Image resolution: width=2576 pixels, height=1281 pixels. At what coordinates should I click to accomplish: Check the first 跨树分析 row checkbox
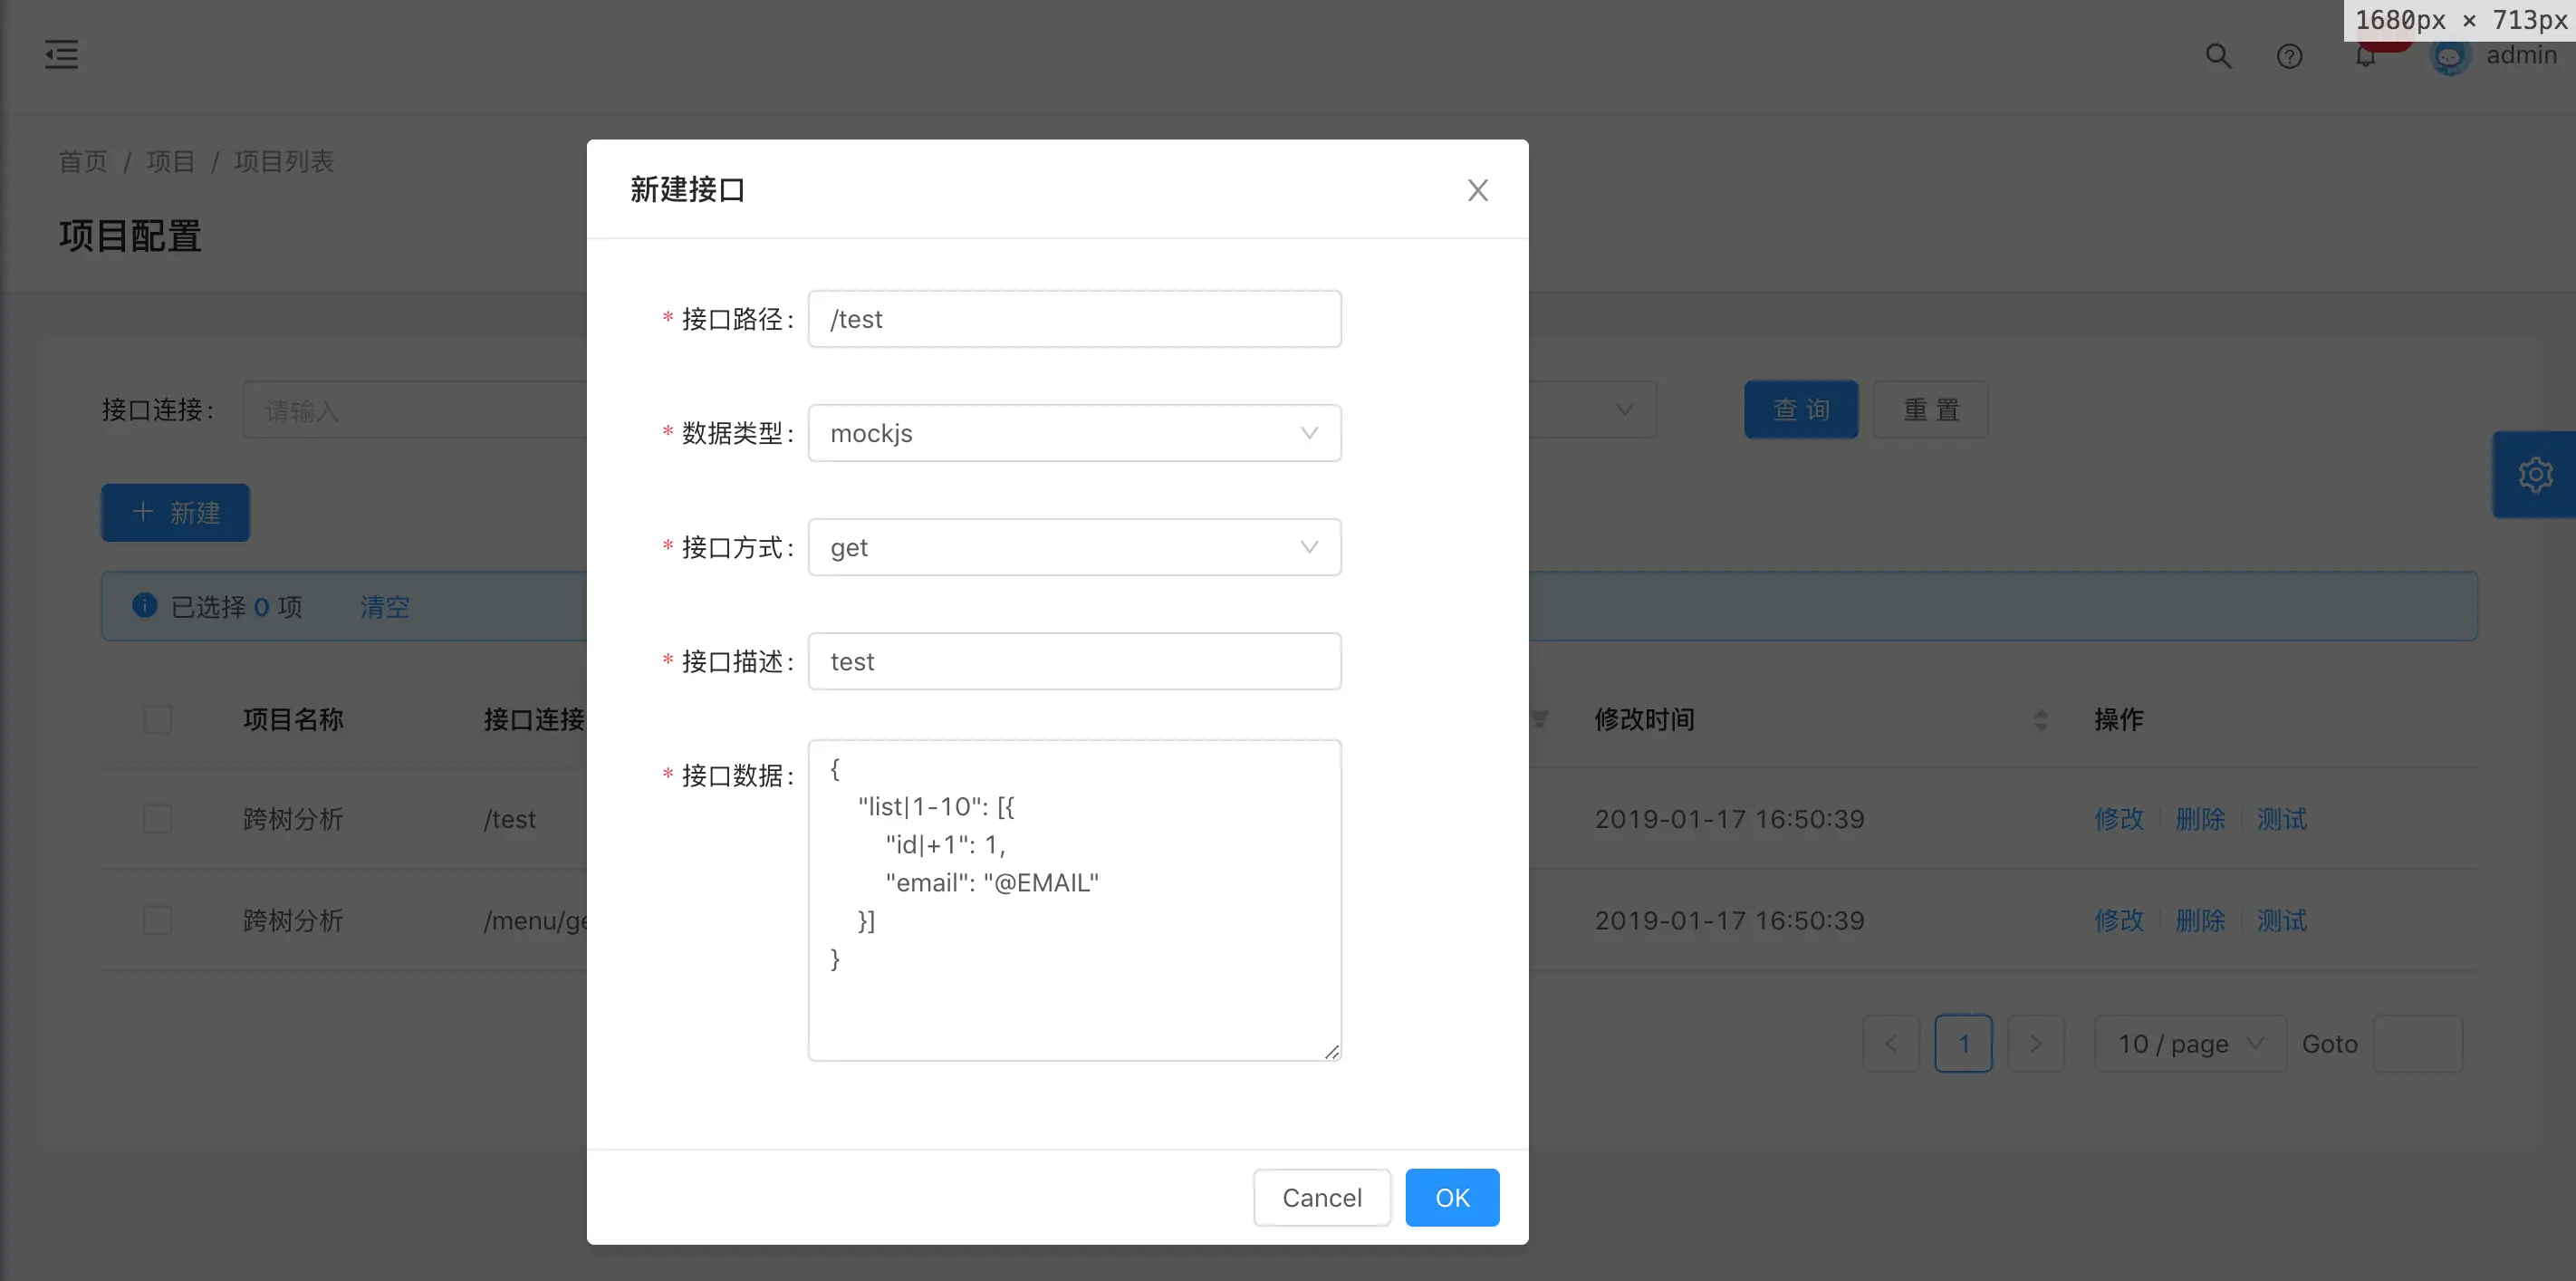157,819
